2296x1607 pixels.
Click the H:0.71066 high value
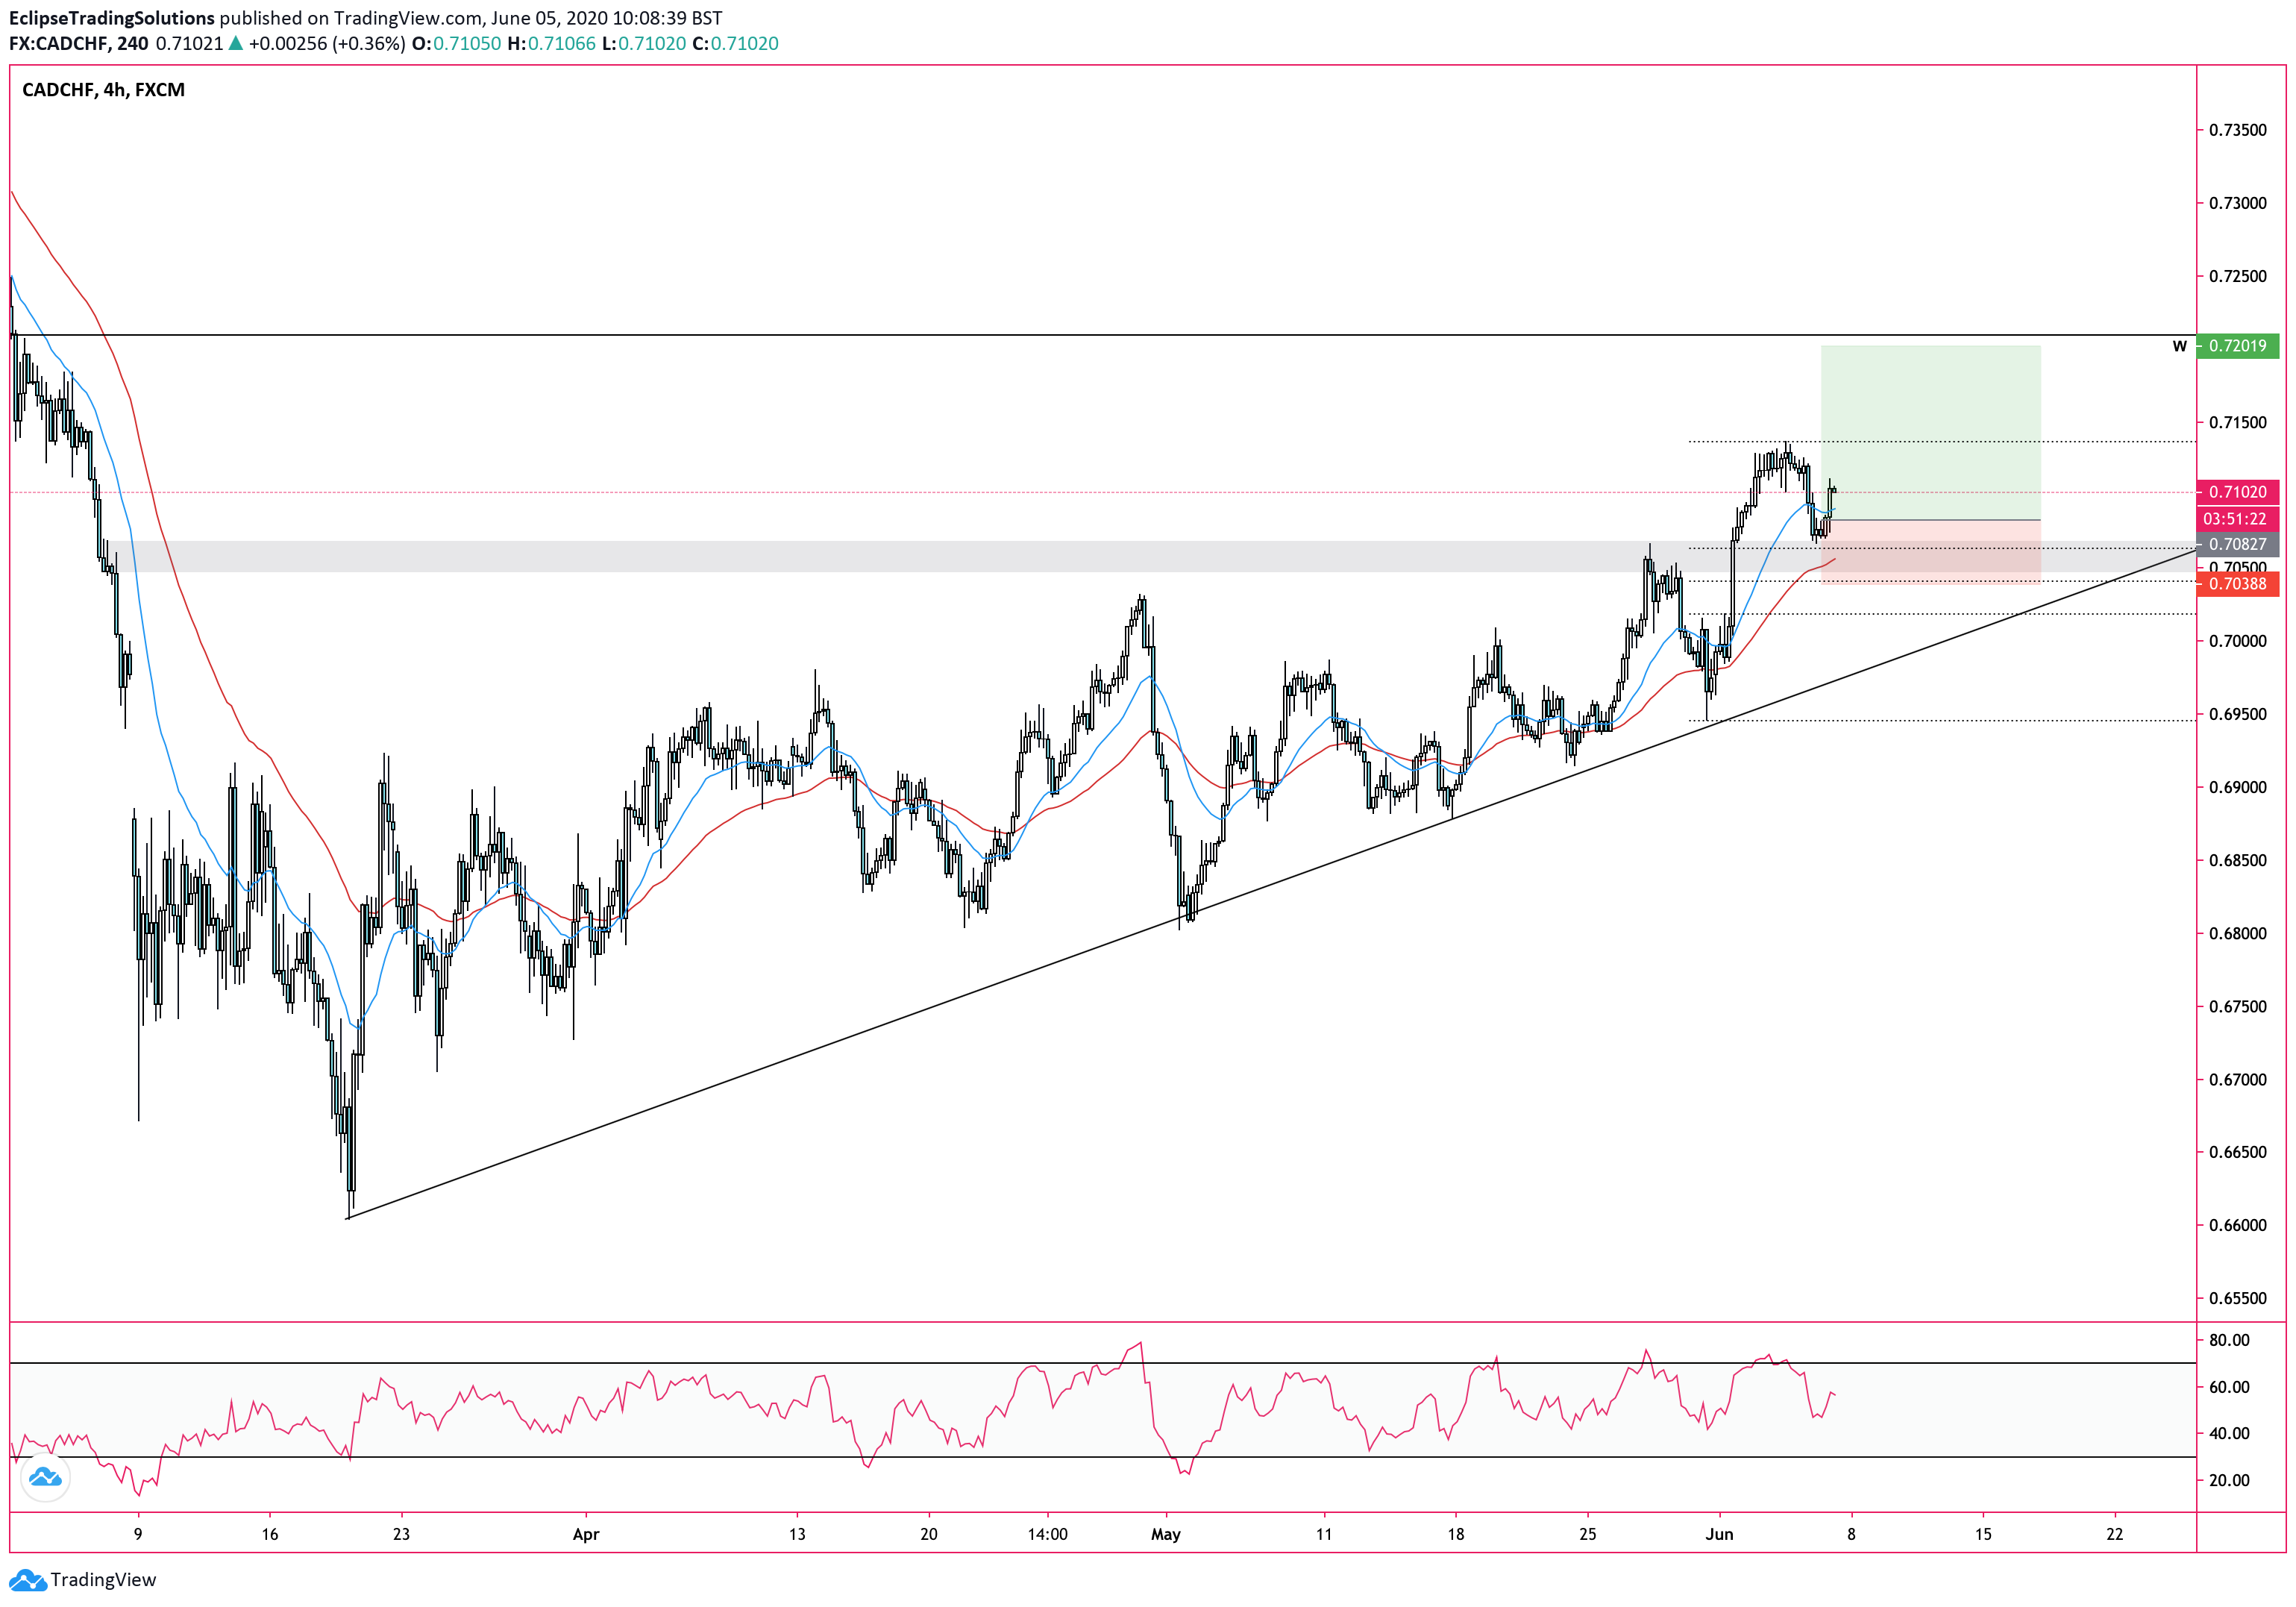click(551, 44)
